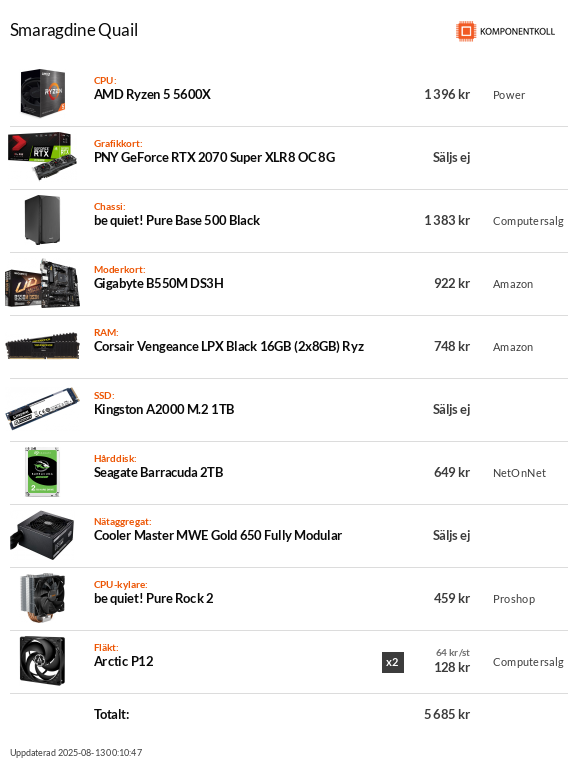Click the x2 quantity badge for Arctic P12
This screenshot has height=766, width=577.
tap(393, 662)
